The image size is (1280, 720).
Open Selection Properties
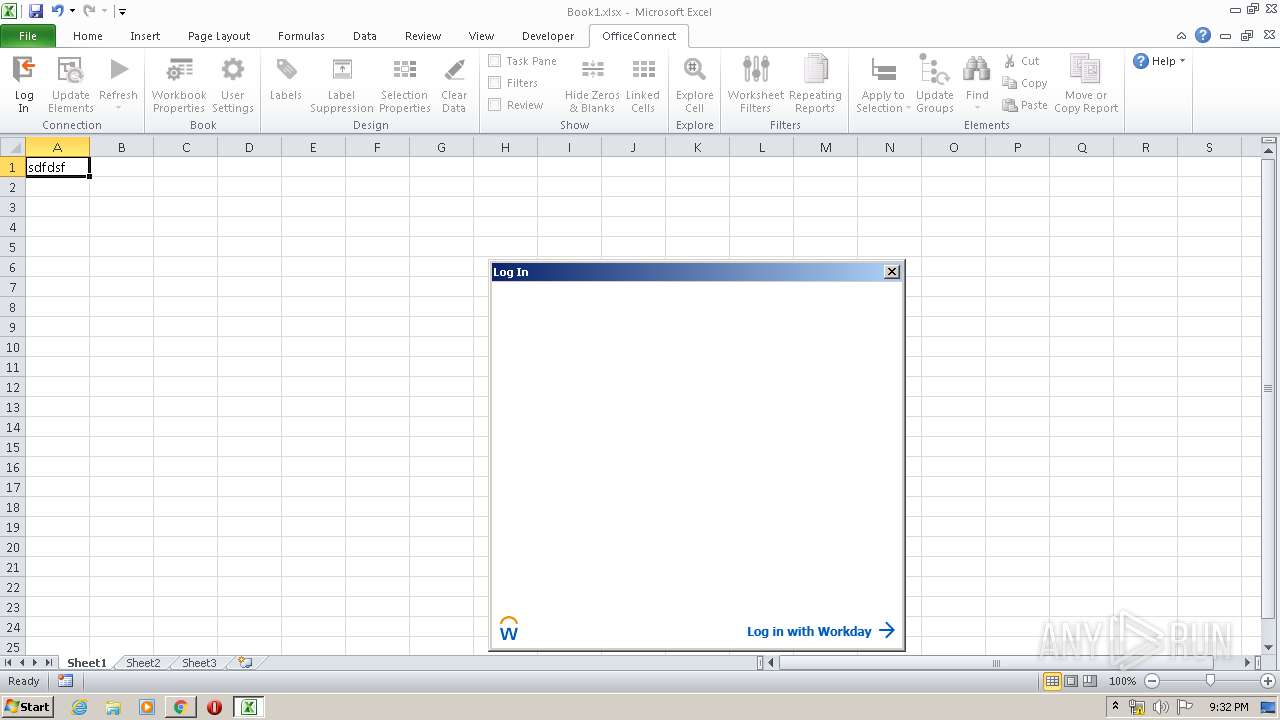coord(404,84)
